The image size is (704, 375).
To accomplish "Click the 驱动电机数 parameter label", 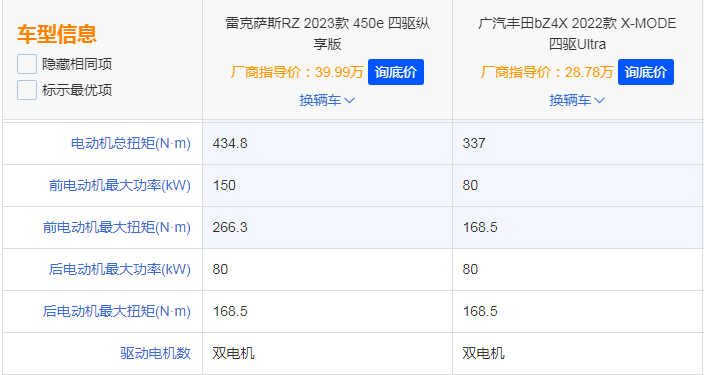I will click(155, 353).
